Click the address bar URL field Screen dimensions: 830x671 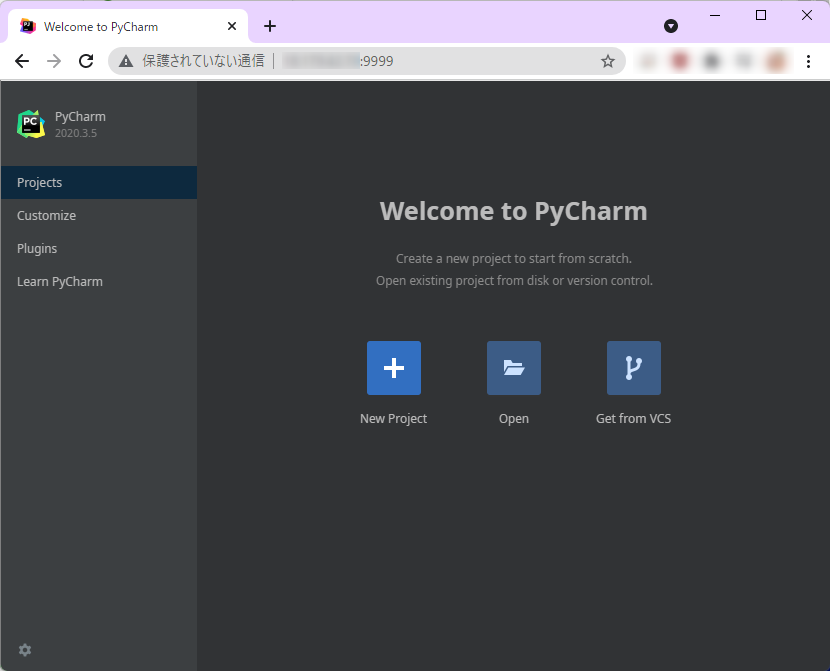367,61
